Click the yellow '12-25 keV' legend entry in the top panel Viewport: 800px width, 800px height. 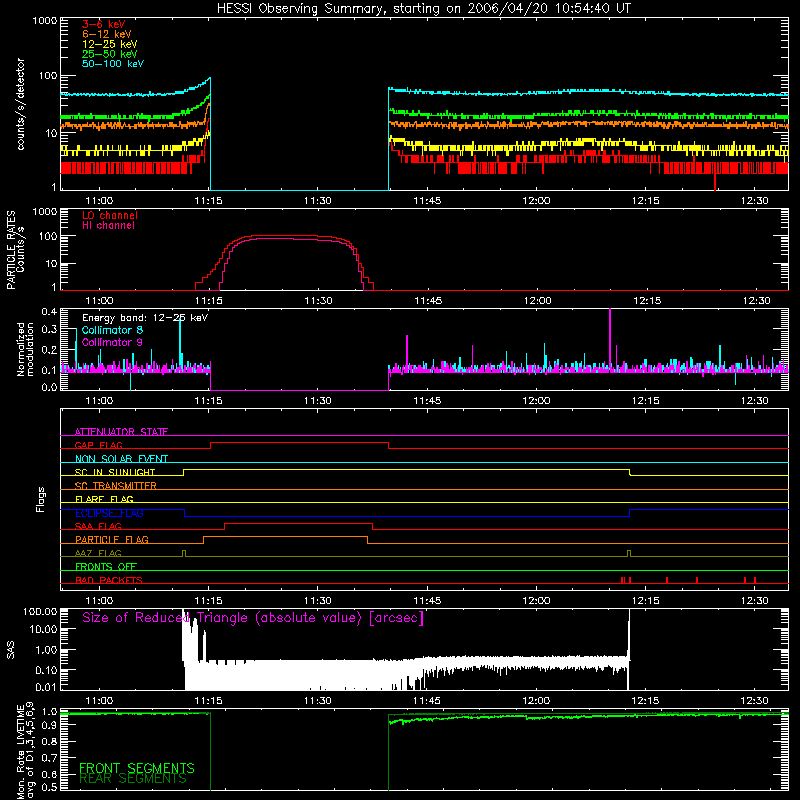click(x=110, y=44)
